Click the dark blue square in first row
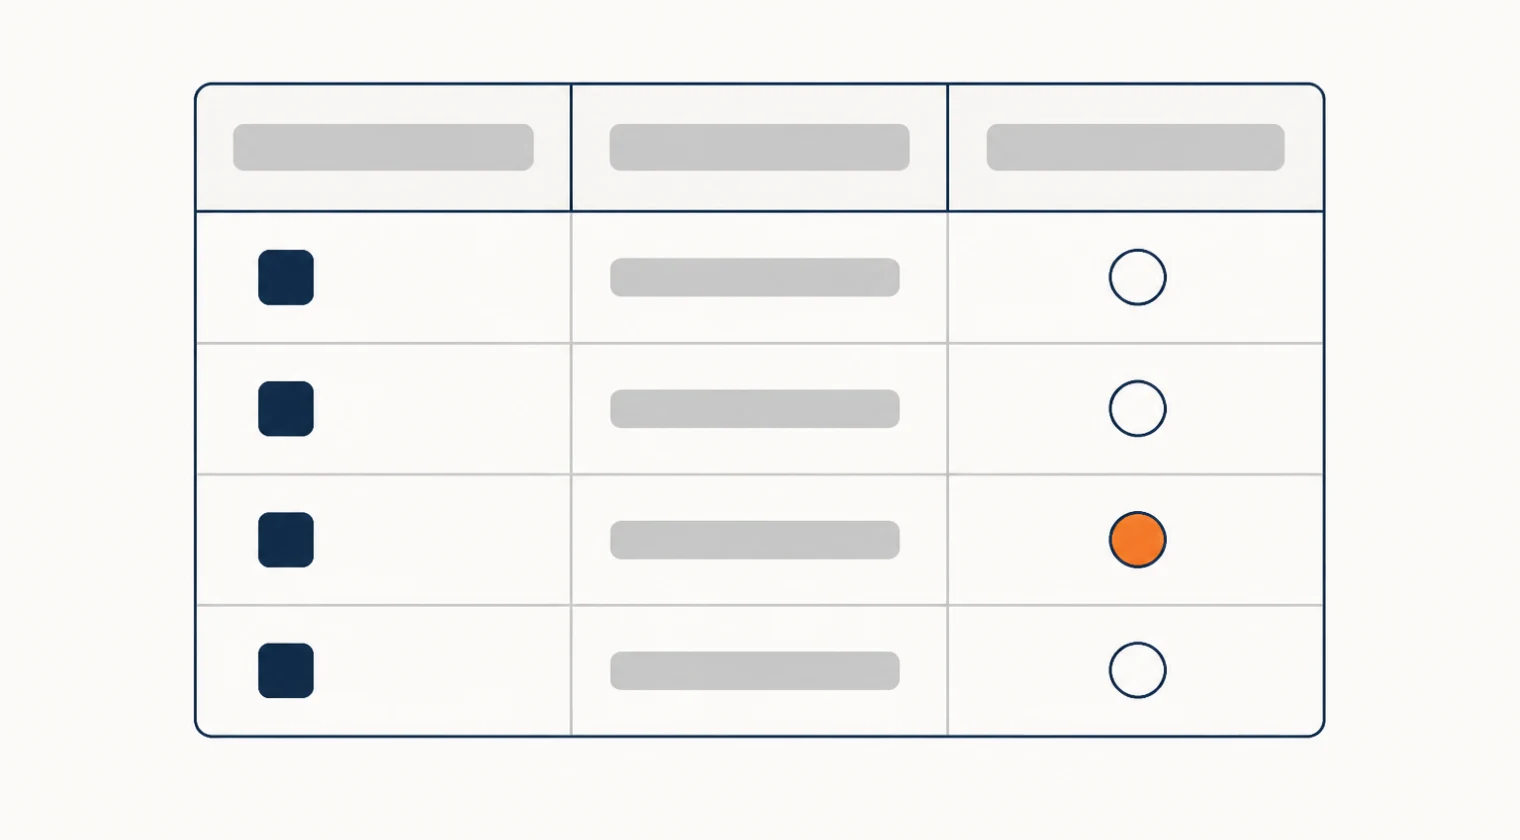1520x840 pixels. pyautogui.click(x=286, y=277)
